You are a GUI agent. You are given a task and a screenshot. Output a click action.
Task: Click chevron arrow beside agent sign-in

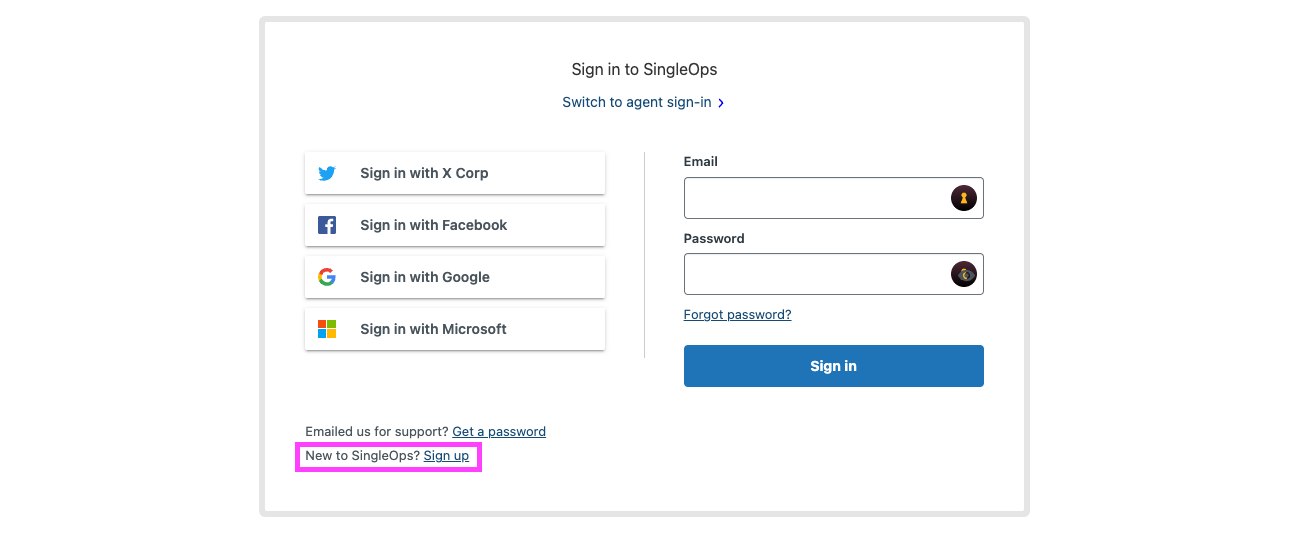721,103
